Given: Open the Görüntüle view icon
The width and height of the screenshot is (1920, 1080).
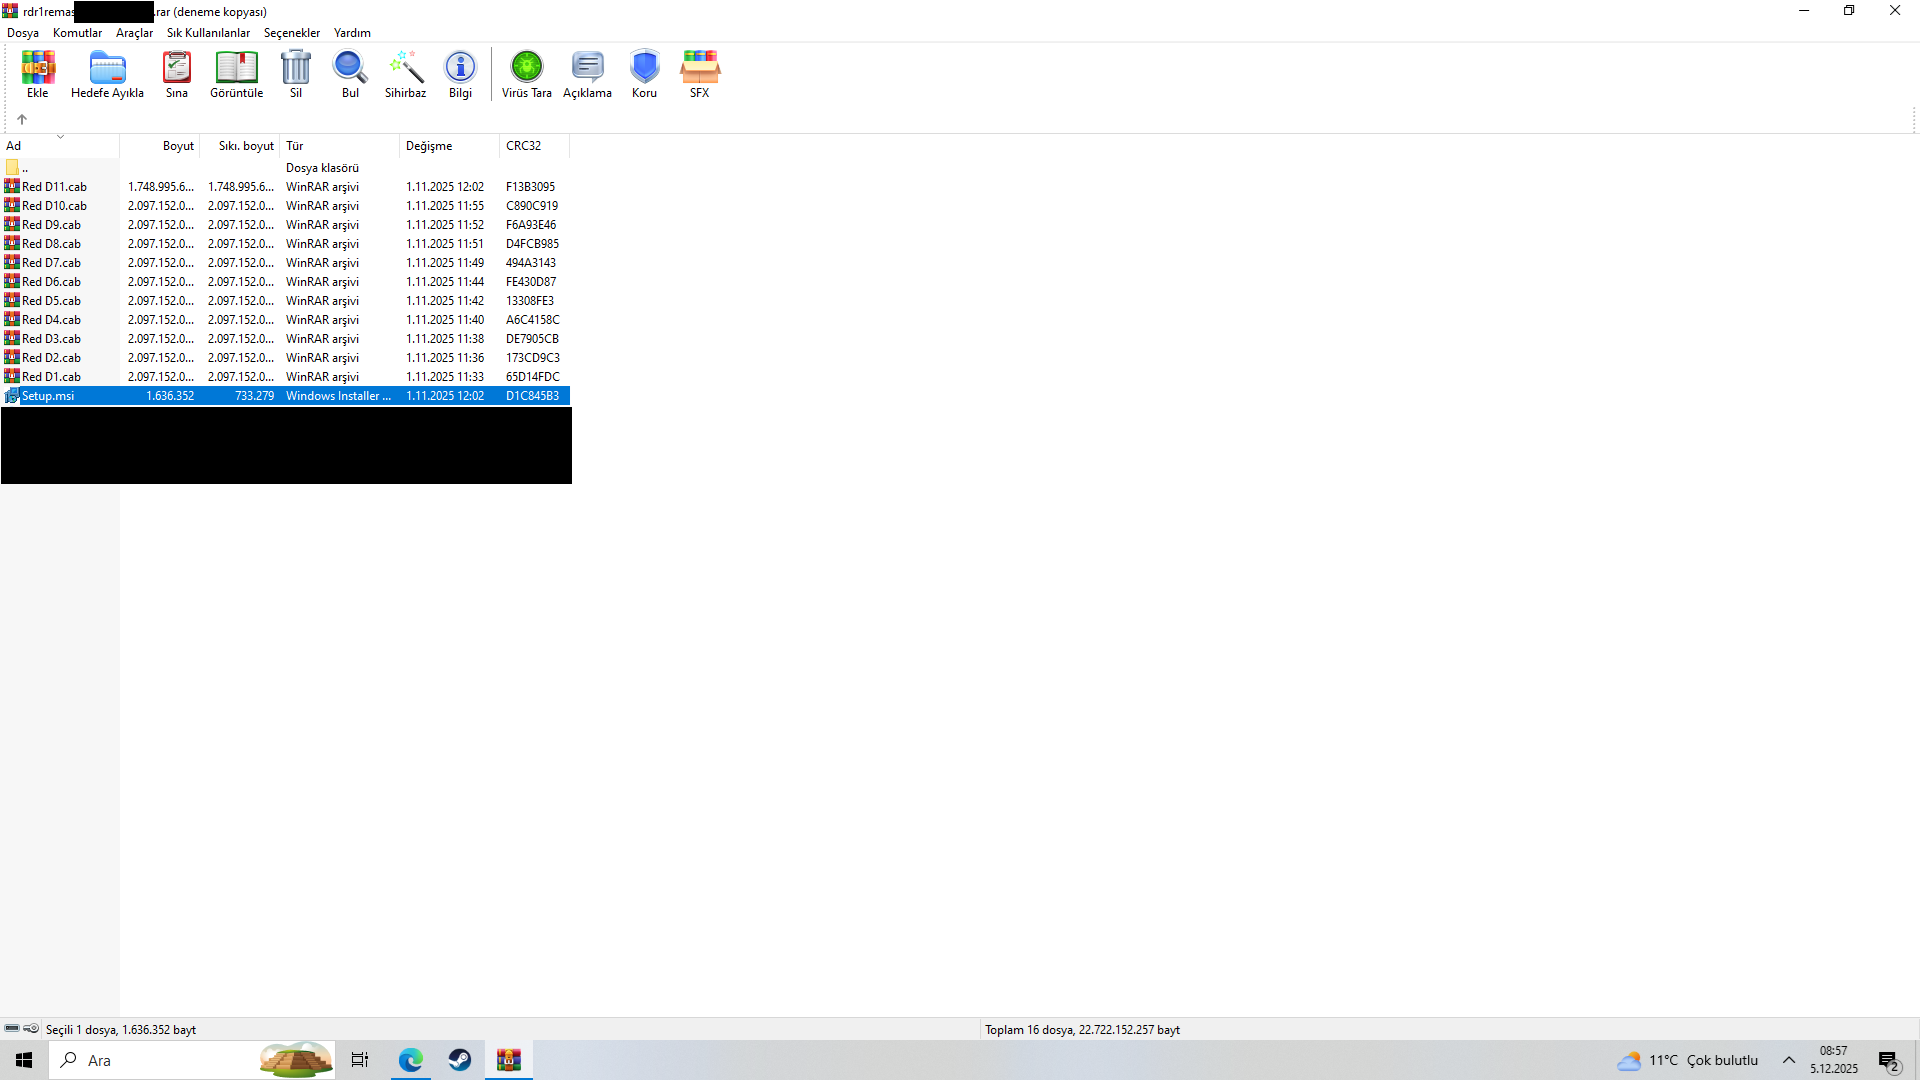Looking at the screenshot, I should 236,68.
